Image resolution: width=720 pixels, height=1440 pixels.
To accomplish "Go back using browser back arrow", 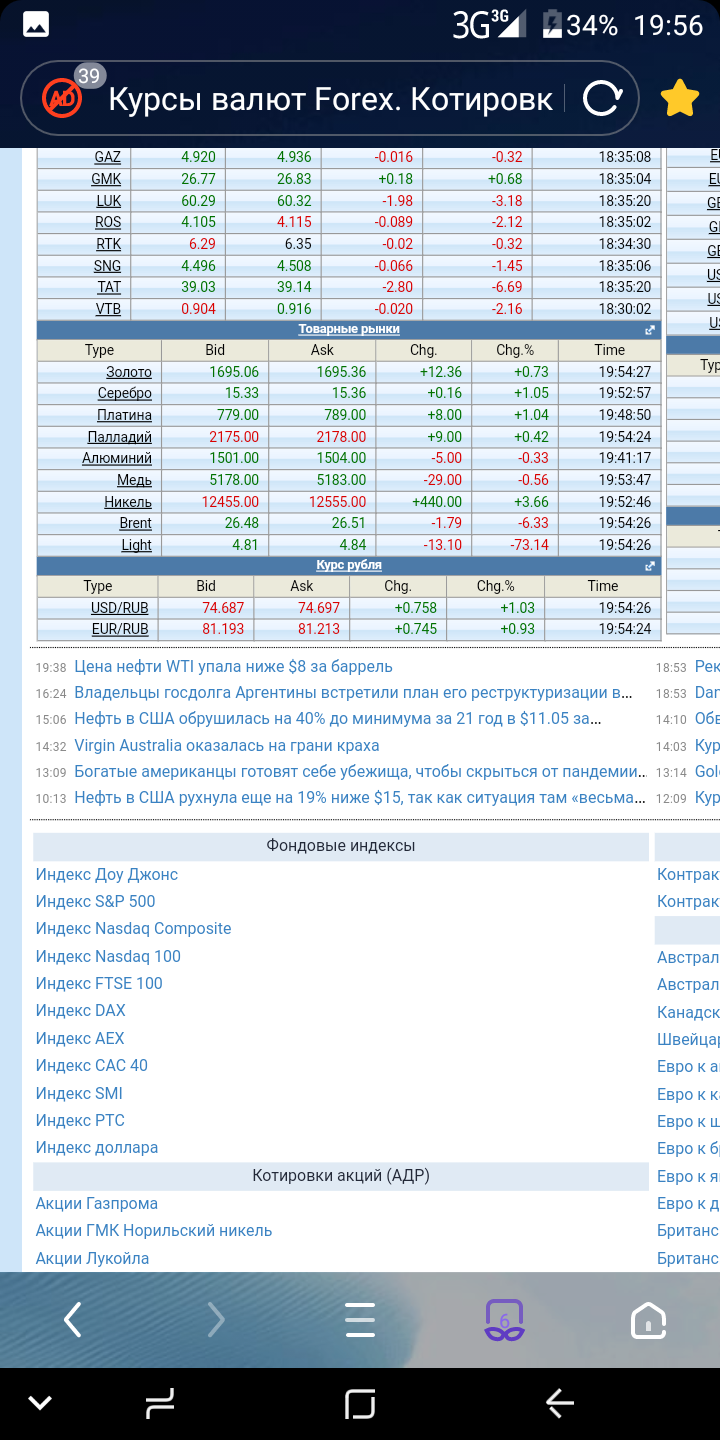I will point(72,1320).
